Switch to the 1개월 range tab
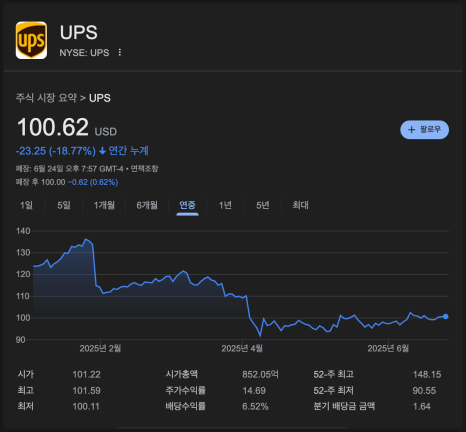Screen dimensions: 466x432 coord(104,205)
